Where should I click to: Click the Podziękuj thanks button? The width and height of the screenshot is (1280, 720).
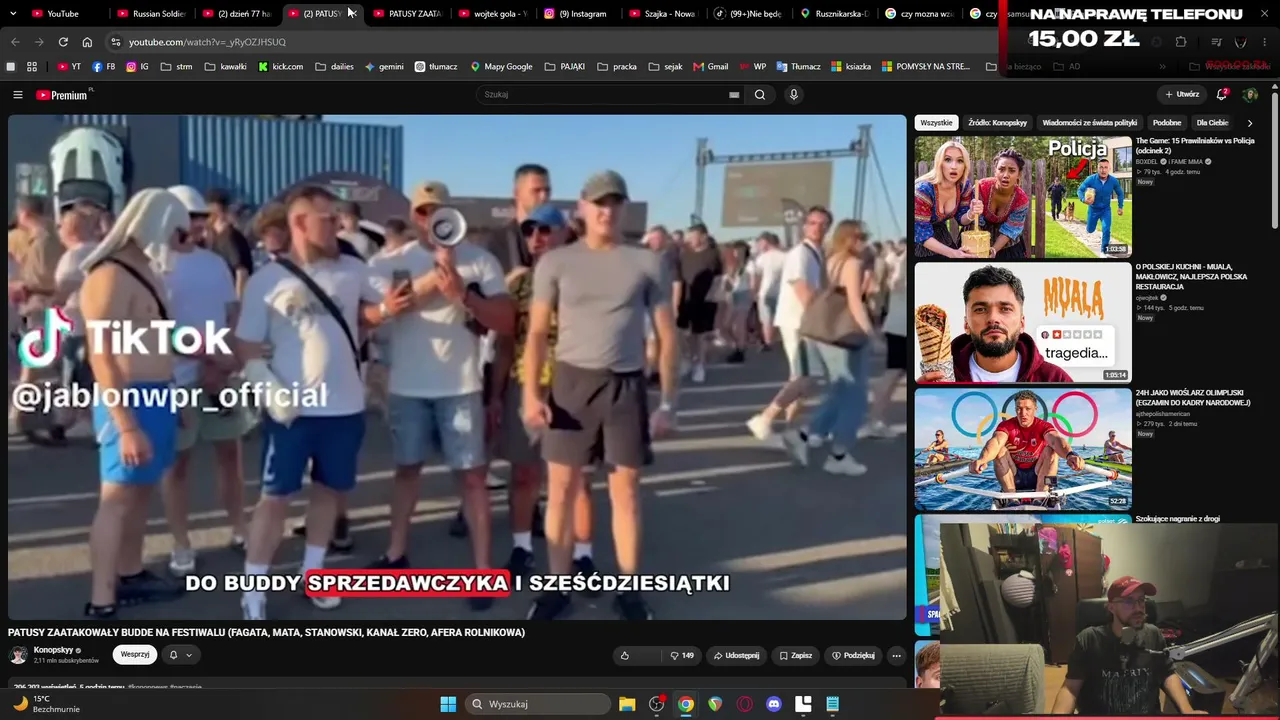pos(853,656)
